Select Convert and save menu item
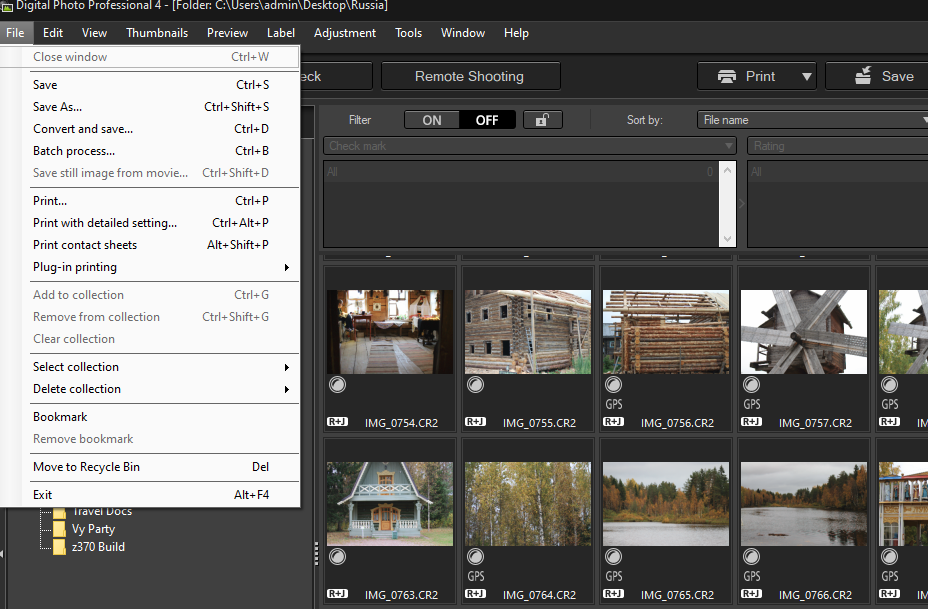The image size is (928, 609). 83,129
